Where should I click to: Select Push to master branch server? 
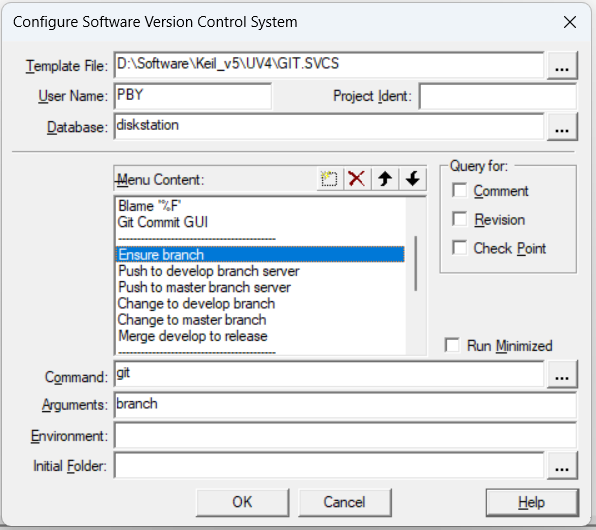tap(260, 287)
